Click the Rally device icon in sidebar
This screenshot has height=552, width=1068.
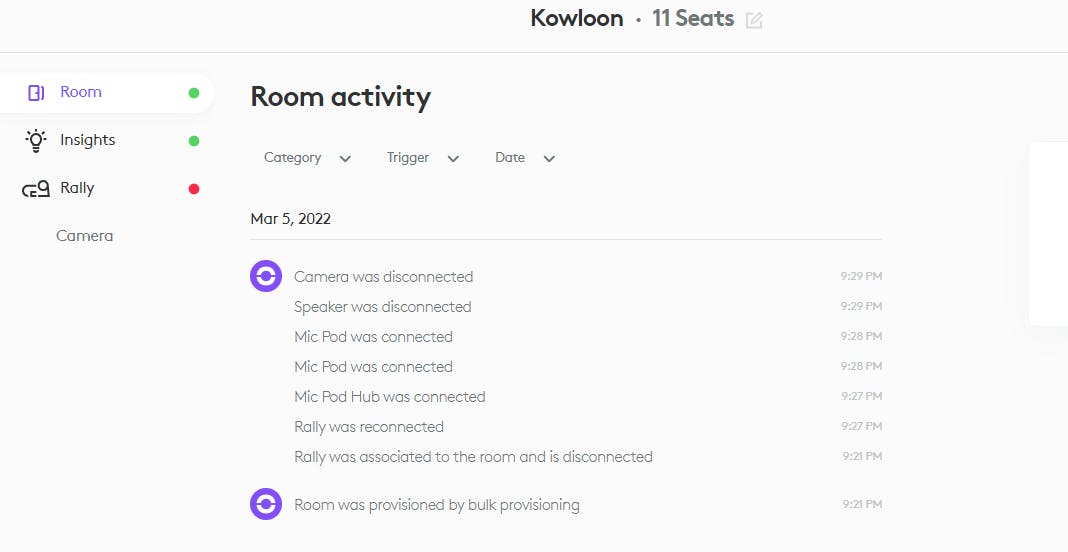click(x=36, y=189)
